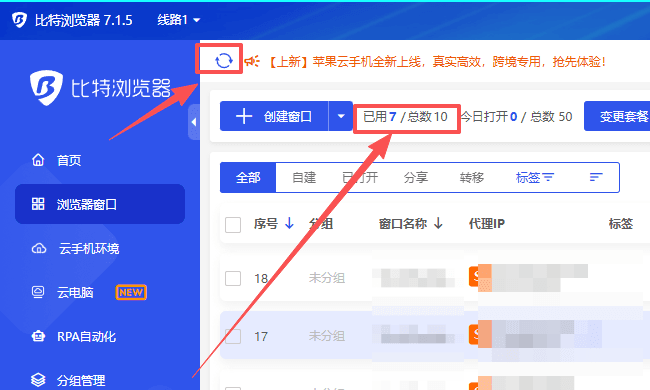650x390 pixels.
Task: Open 云电脑 section
Action: [x=75, y=293]
